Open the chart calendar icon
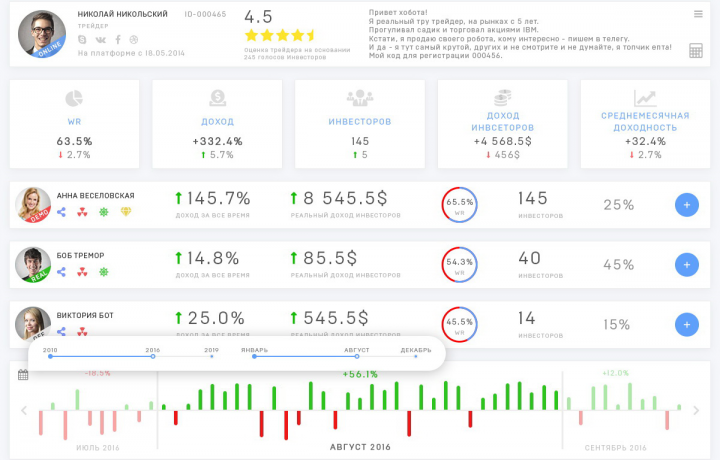720x460 pixels. tap(23, 375)
